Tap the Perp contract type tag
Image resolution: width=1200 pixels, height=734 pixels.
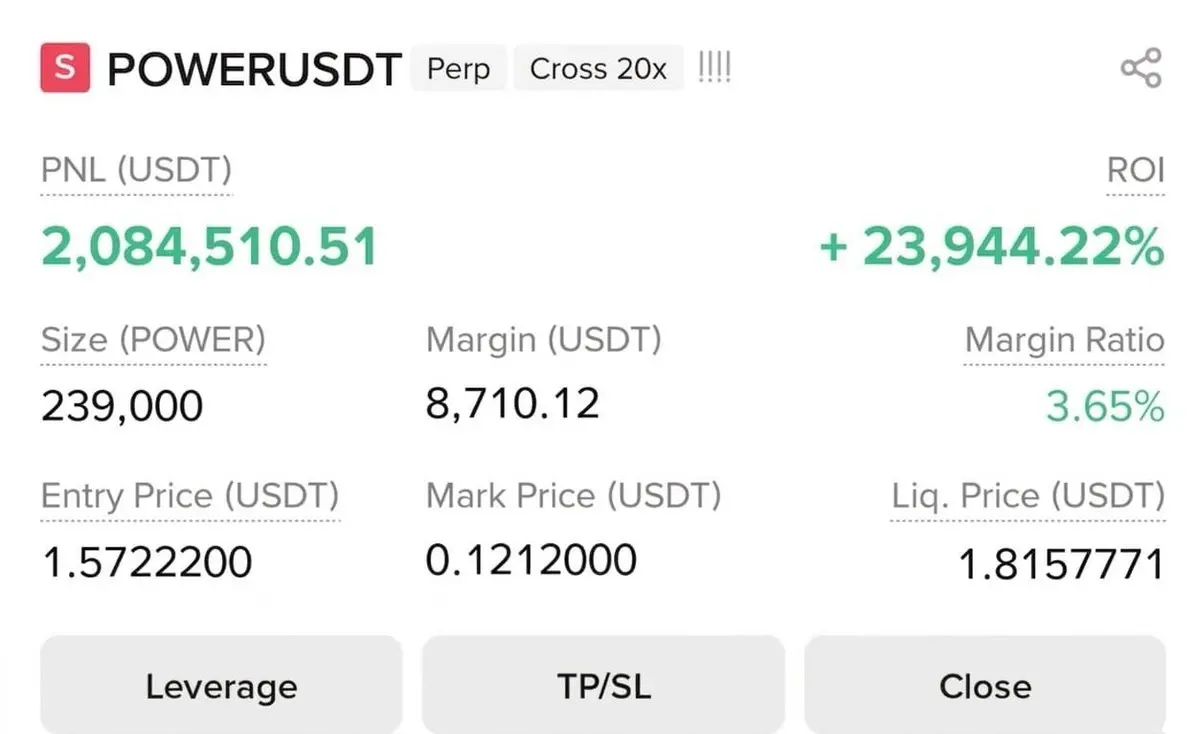pos(459,69)
